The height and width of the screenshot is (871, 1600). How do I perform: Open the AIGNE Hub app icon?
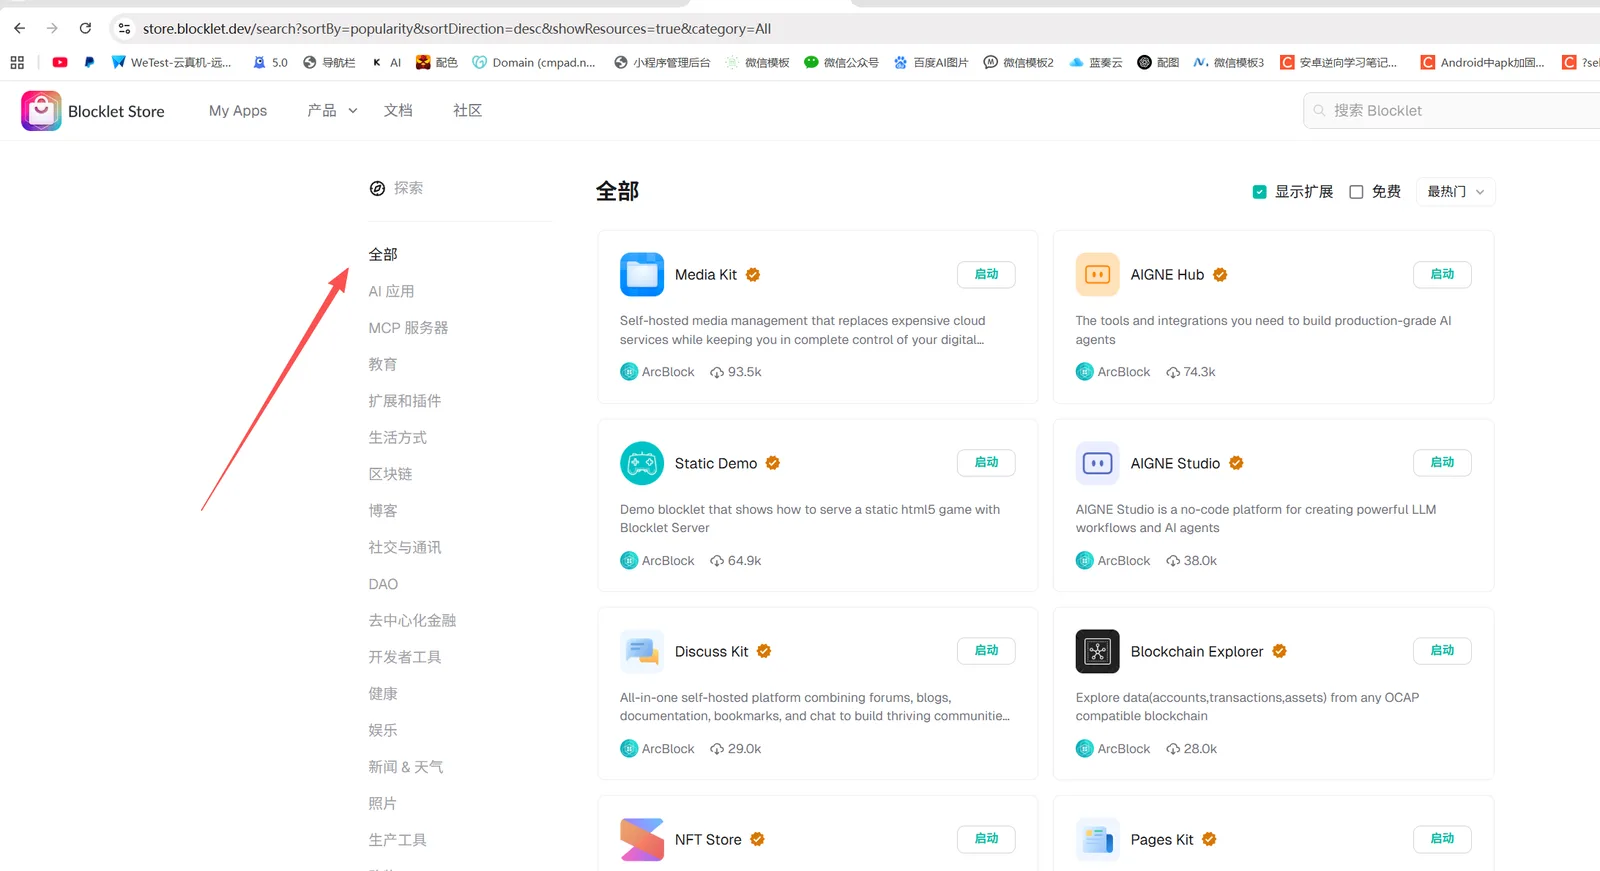[x=1097, y=274]
